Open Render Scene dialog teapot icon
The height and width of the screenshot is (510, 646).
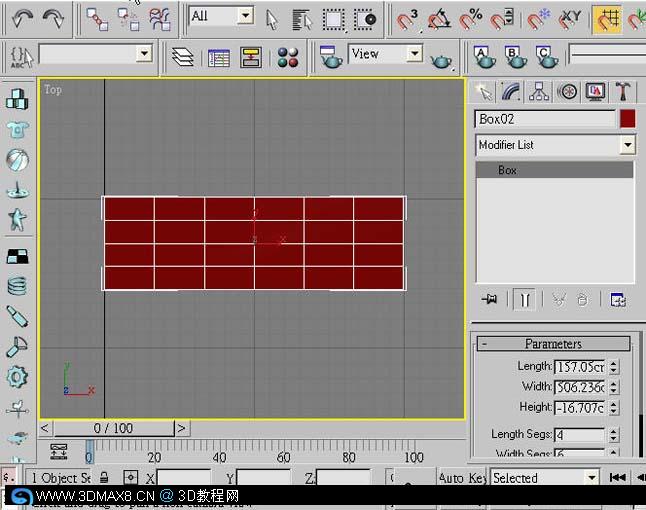tap(331, 57)
